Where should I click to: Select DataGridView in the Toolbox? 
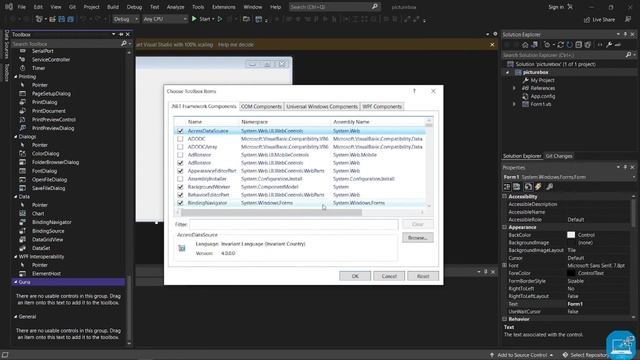(47, 240)
